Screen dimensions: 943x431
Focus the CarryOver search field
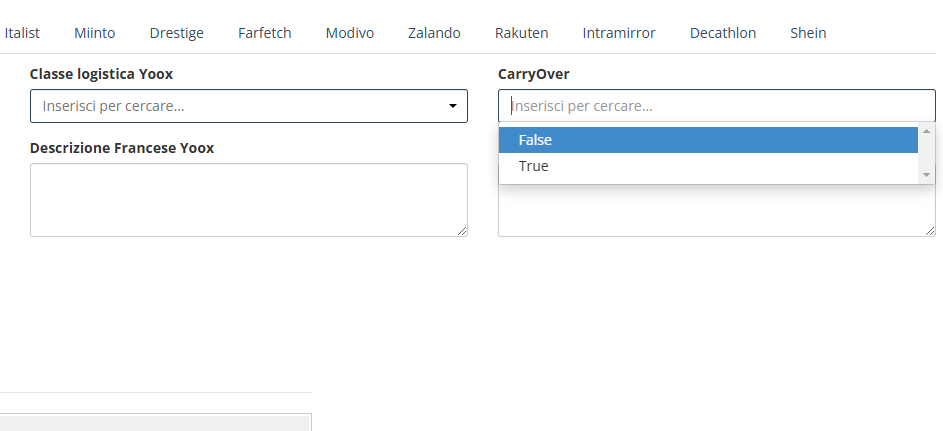(x=716, y=106)
